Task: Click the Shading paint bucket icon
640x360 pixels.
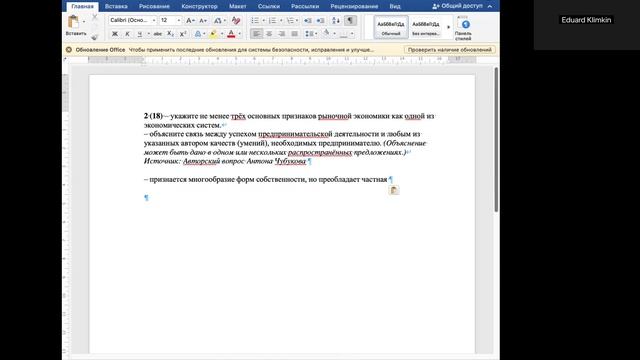Action: [x=326, y=33]
